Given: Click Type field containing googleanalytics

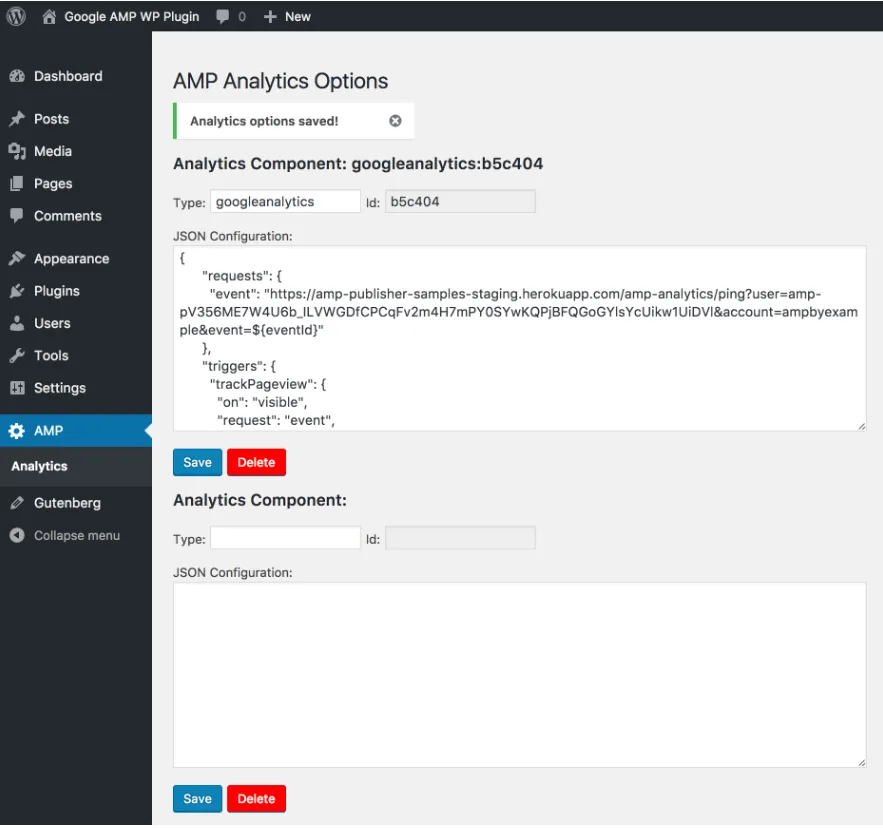Looking at the screenshot, I should [x=286, y=202].
